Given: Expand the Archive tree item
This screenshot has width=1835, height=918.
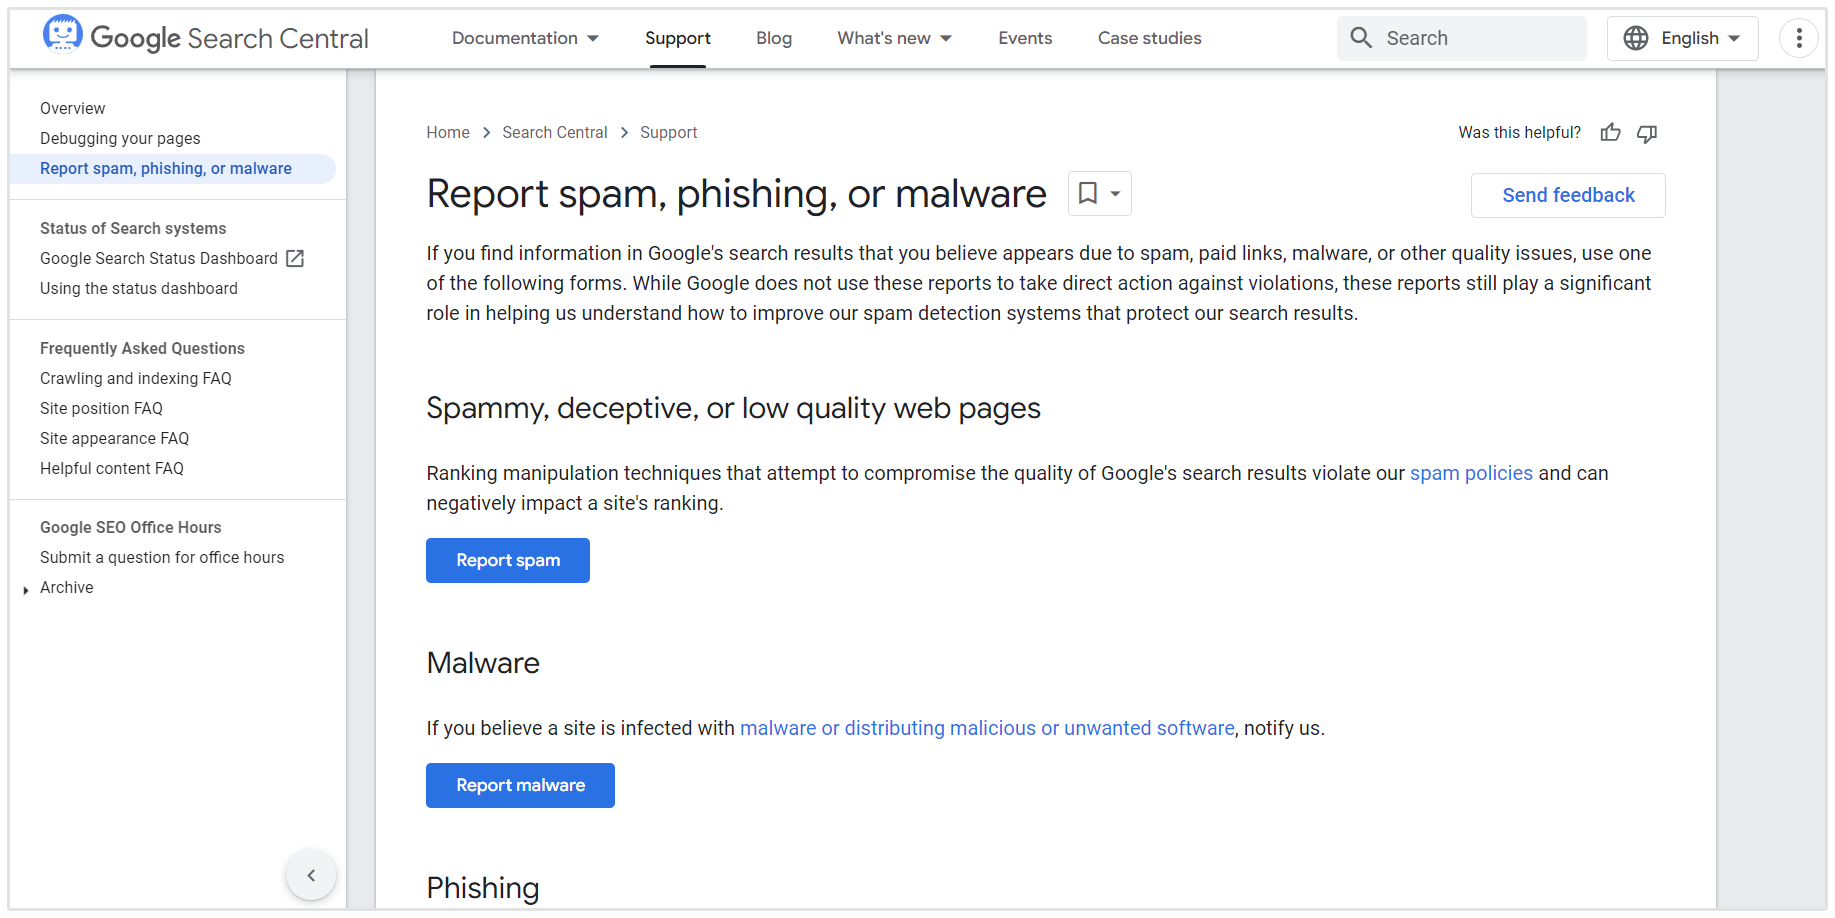Looking at the screenshot, I should [26, 589].
